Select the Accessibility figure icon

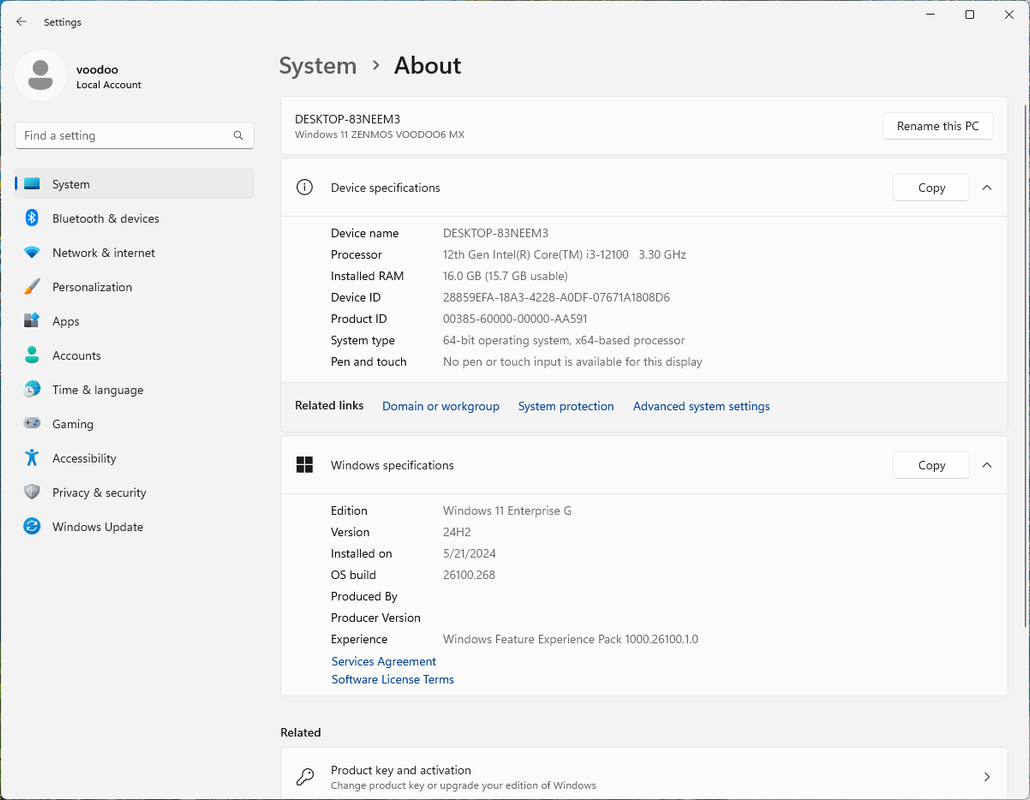(x=32, y=458)
